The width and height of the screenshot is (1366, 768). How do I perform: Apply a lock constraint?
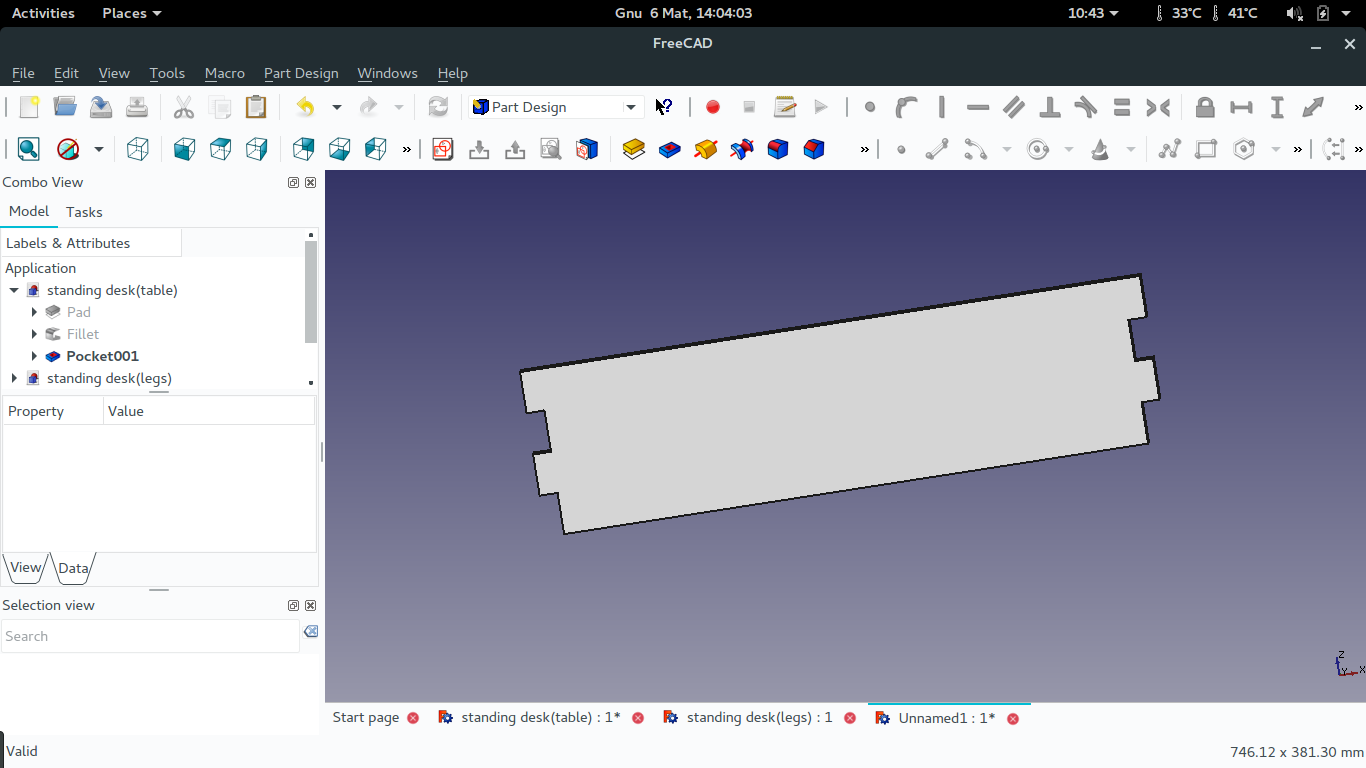point(1204,107)
